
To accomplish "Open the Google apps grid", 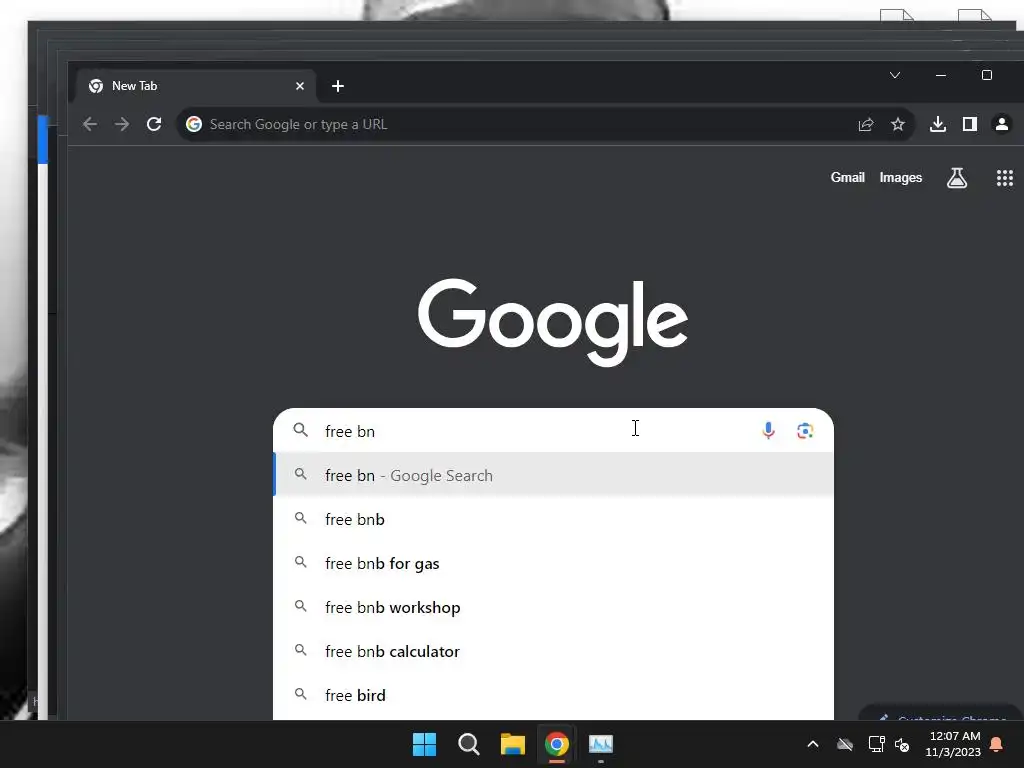I will click(x=1004, y=178).
